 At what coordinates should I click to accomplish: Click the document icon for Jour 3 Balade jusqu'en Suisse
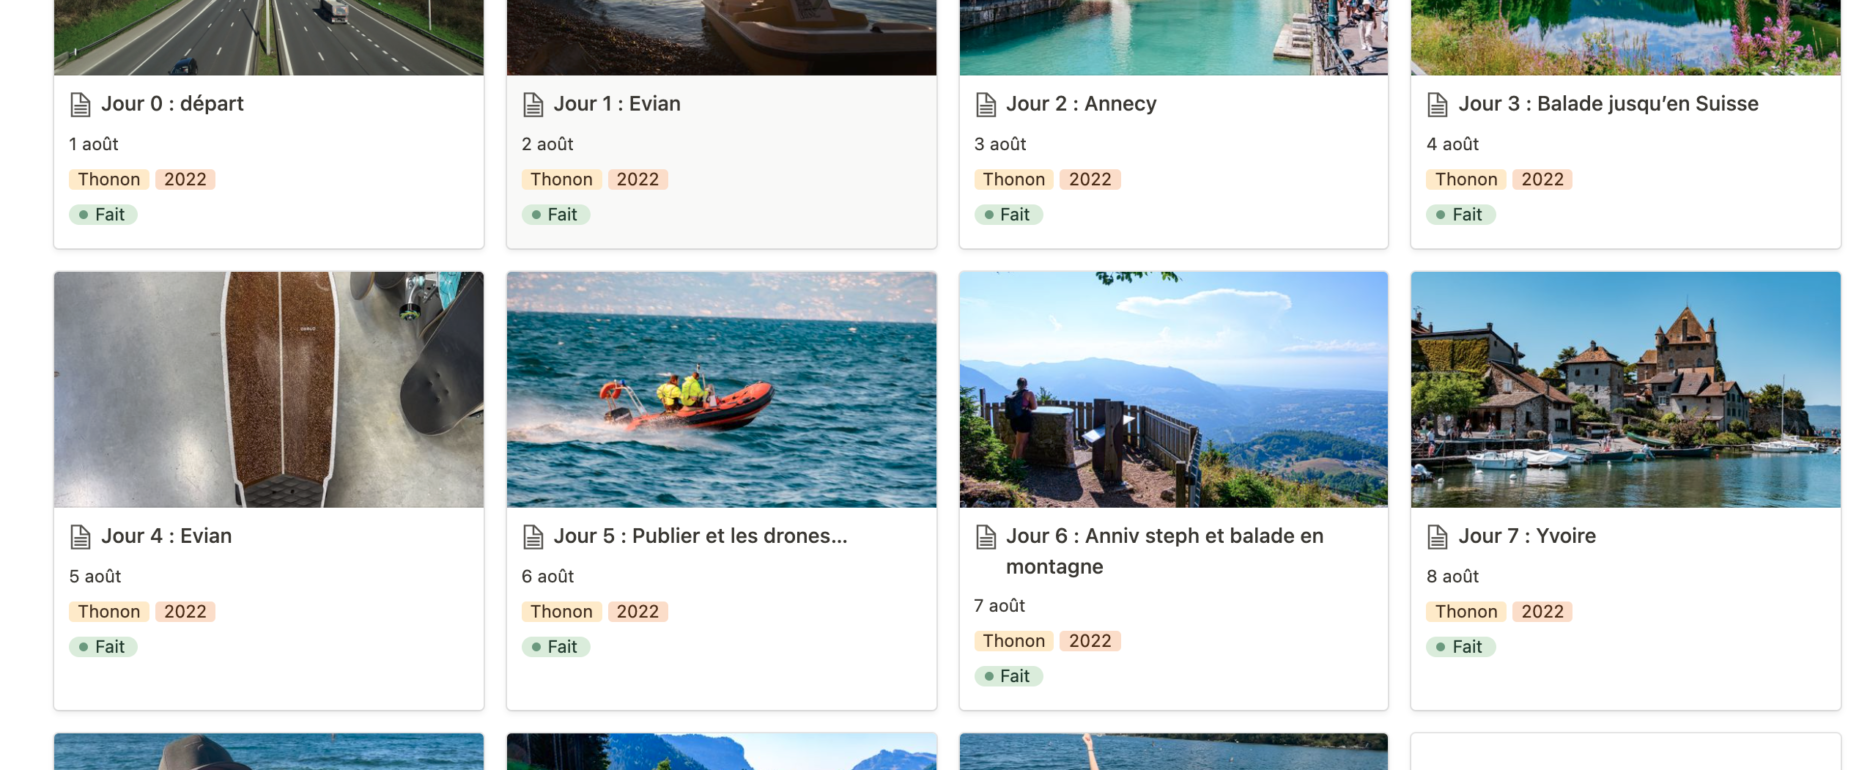click(1437, 104)
